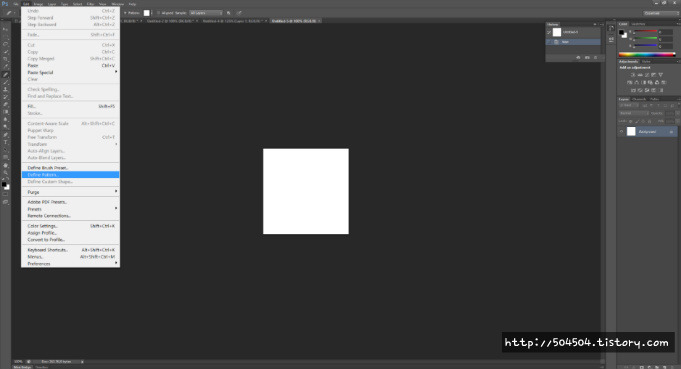This screenshot has height=369, width=681.
Task: Select the Zoom tool
Action: pos(5,173)
